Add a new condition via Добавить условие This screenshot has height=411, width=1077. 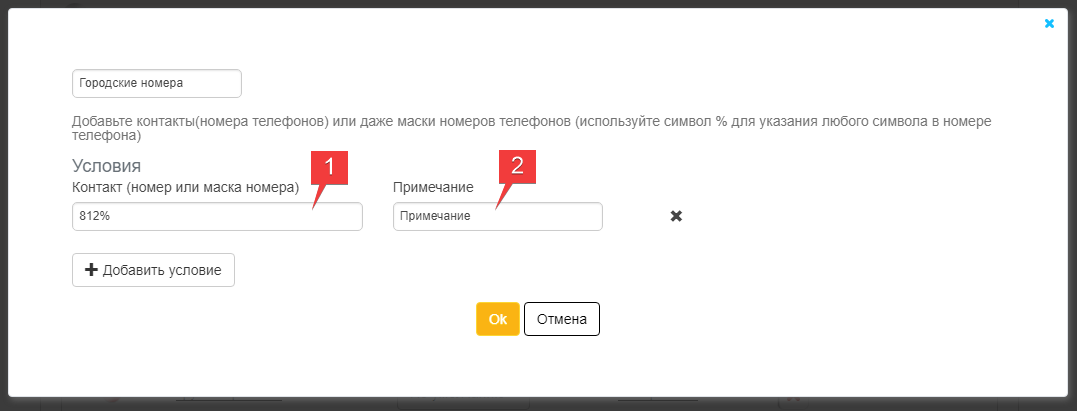[153, 270]
